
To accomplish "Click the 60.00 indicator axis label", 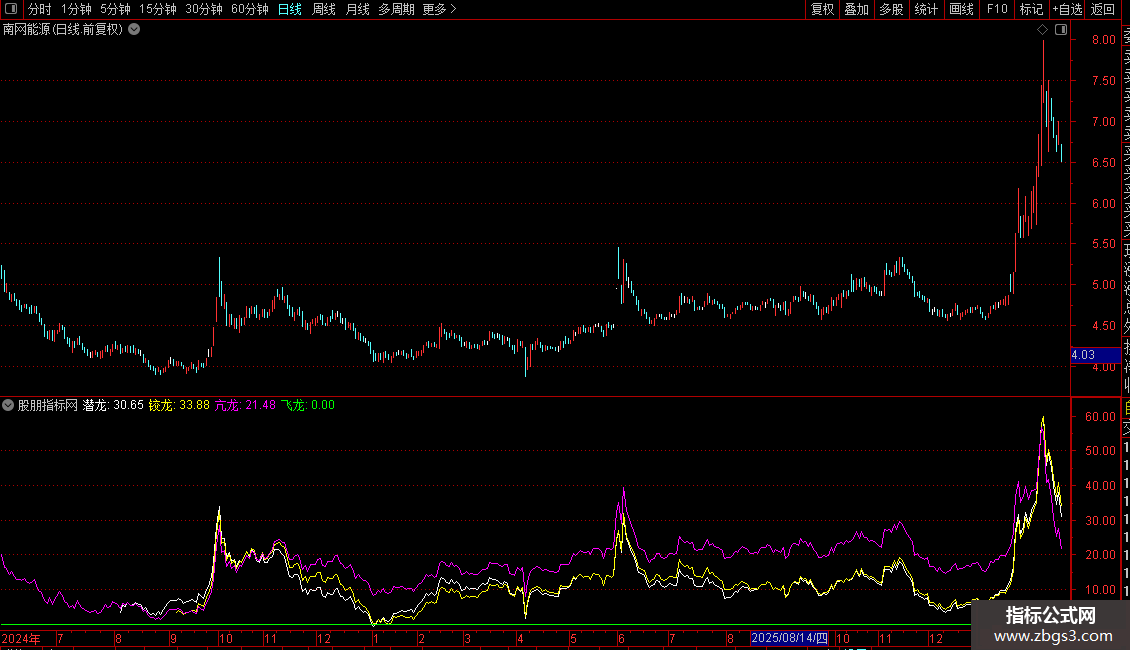I will 1100,417.
